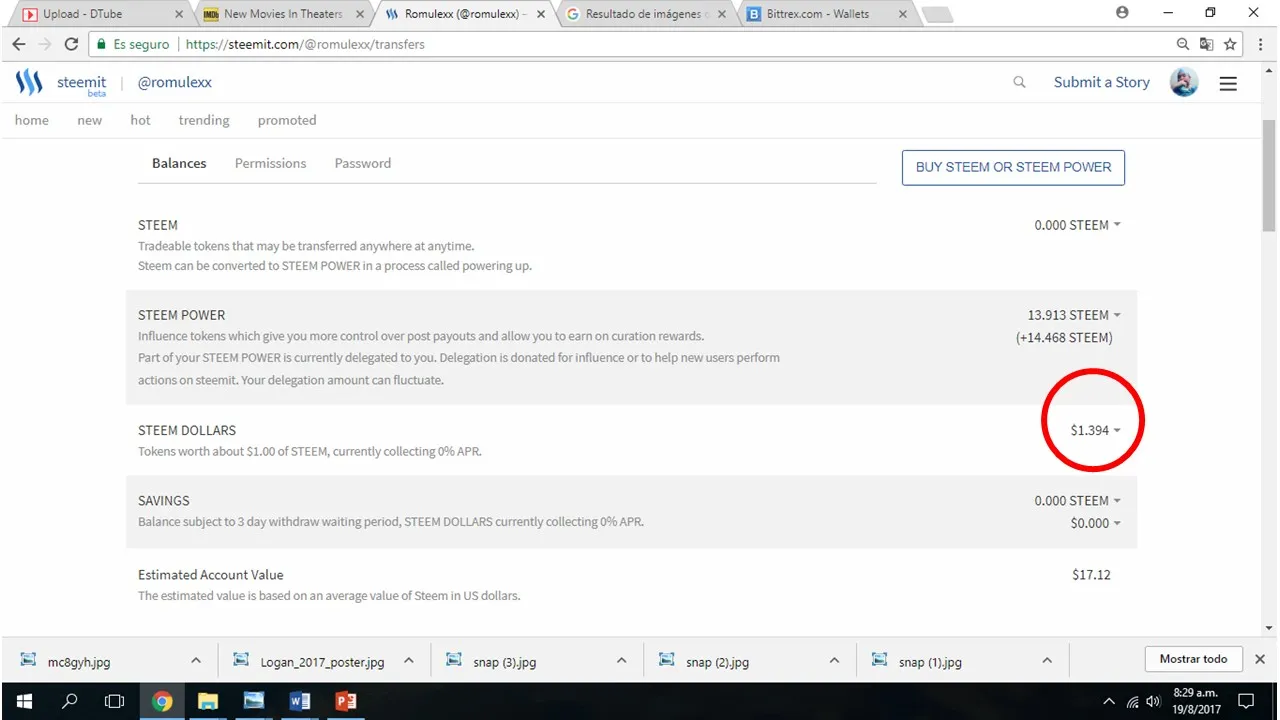Click the (+14.468 STEEM) delegation amount

[1064, 338]
